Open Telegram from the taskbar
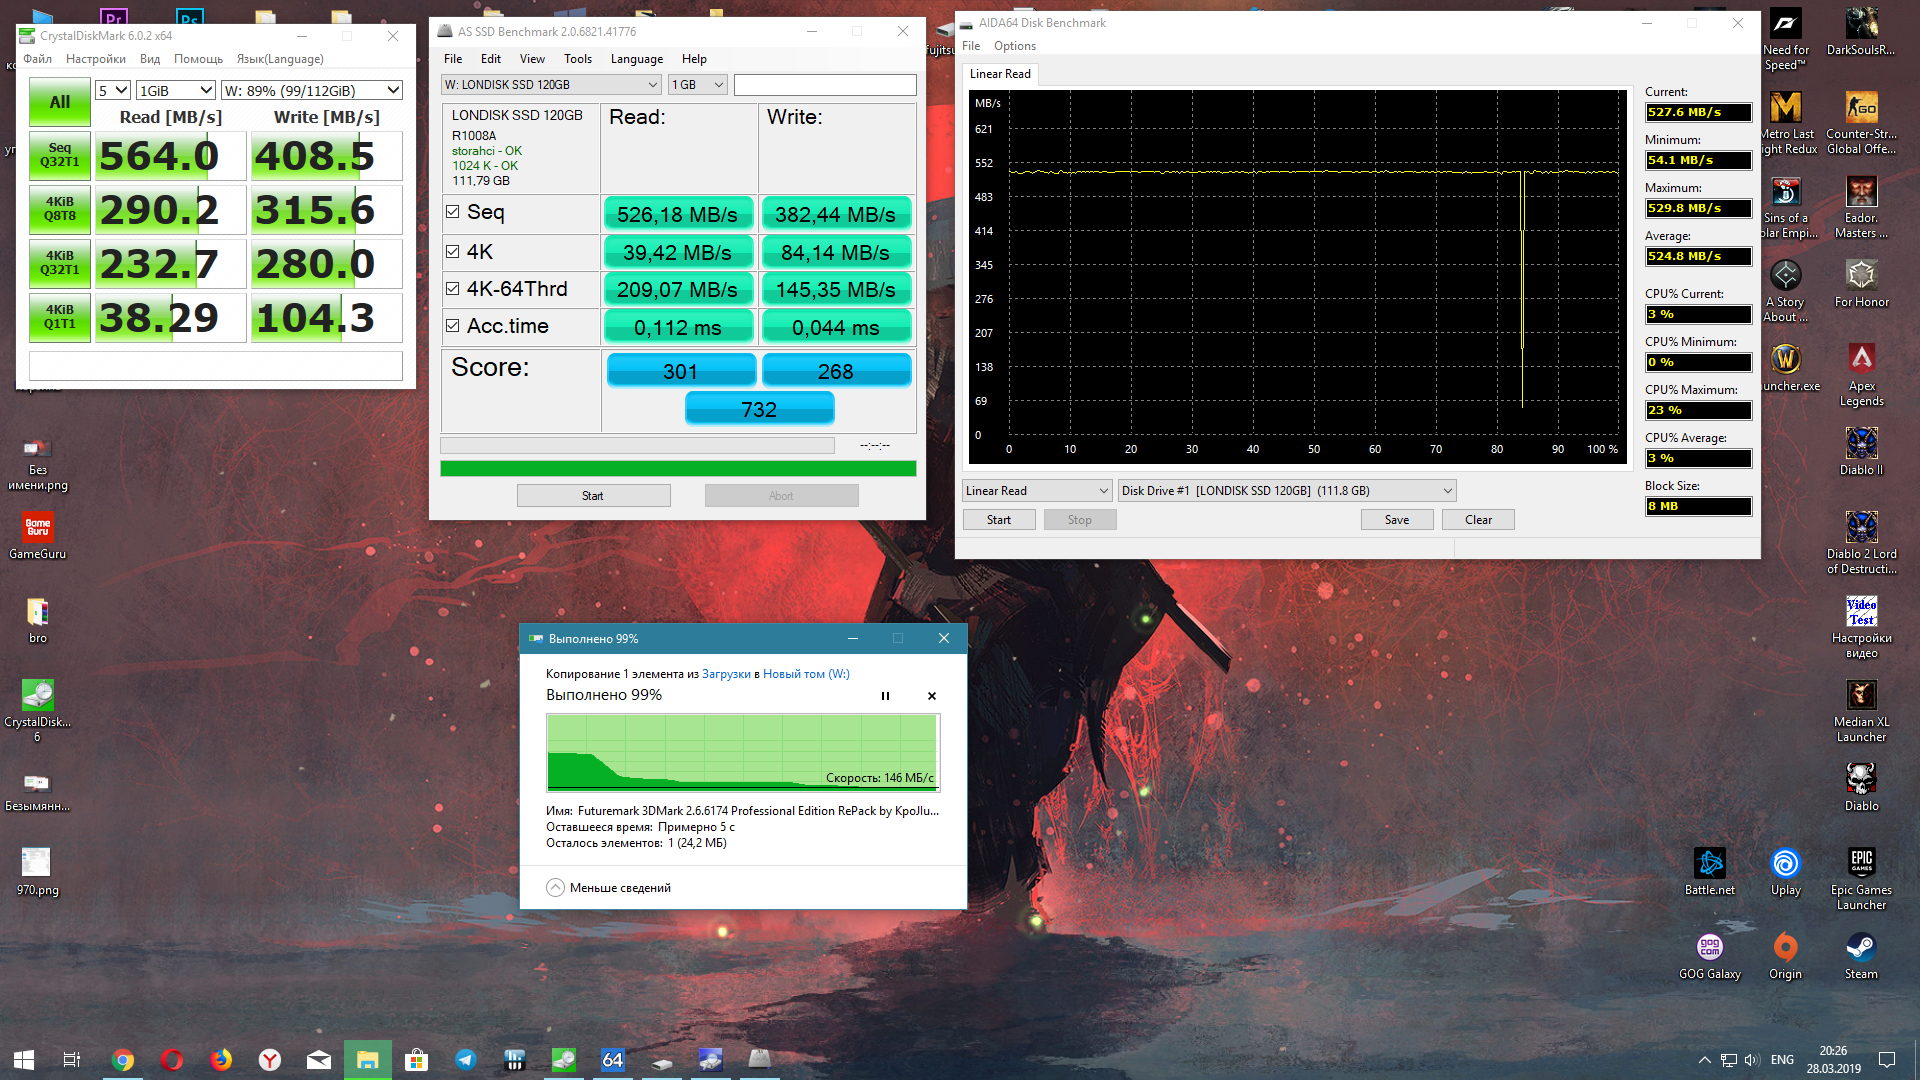The height and width of the screenshot is (1080, 1920). (466, 1060)
